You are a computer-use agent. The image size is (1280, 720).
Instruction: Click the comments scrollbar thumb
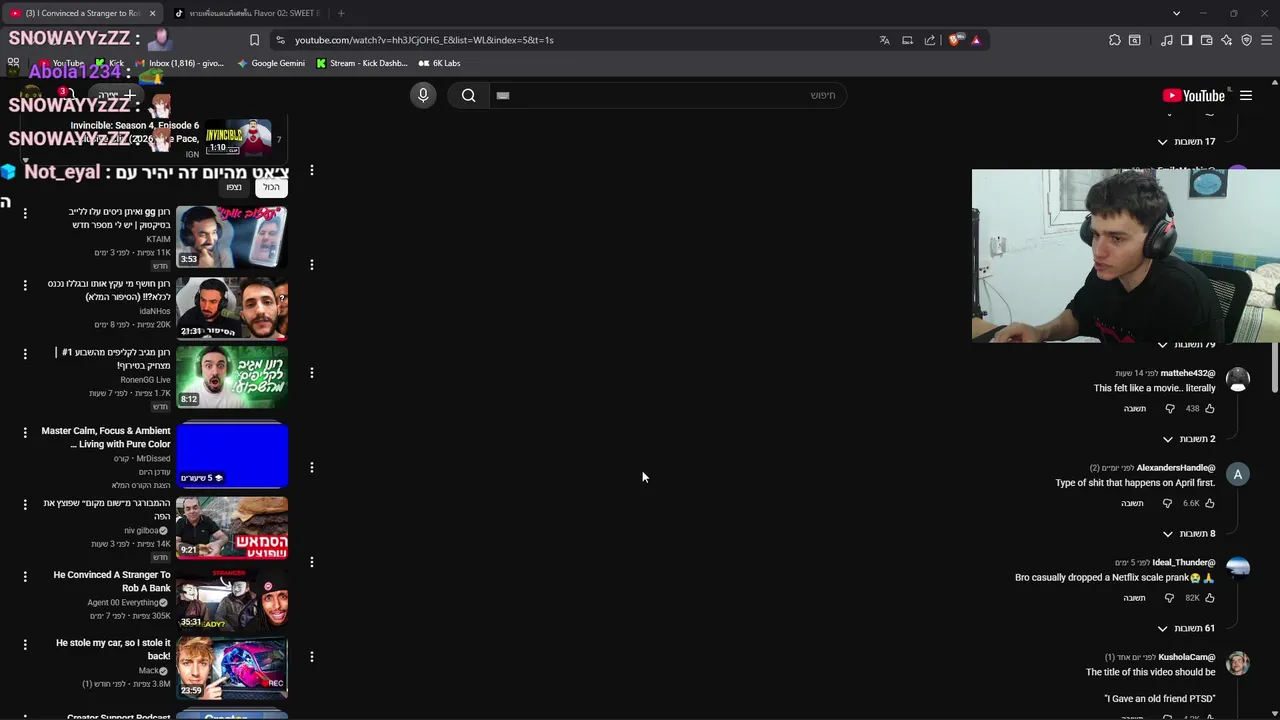(x=1274, y=367)
